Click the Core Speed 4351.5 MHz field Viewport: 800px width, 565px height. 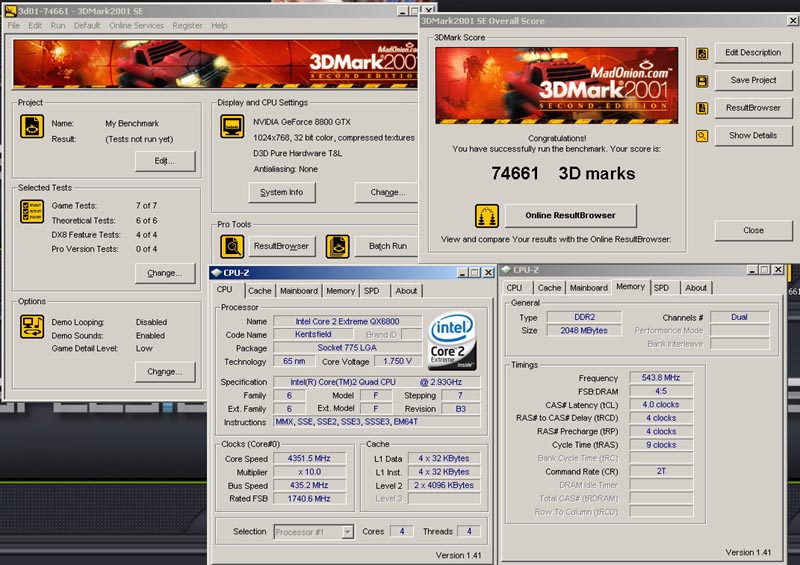(x=309, y=458)
